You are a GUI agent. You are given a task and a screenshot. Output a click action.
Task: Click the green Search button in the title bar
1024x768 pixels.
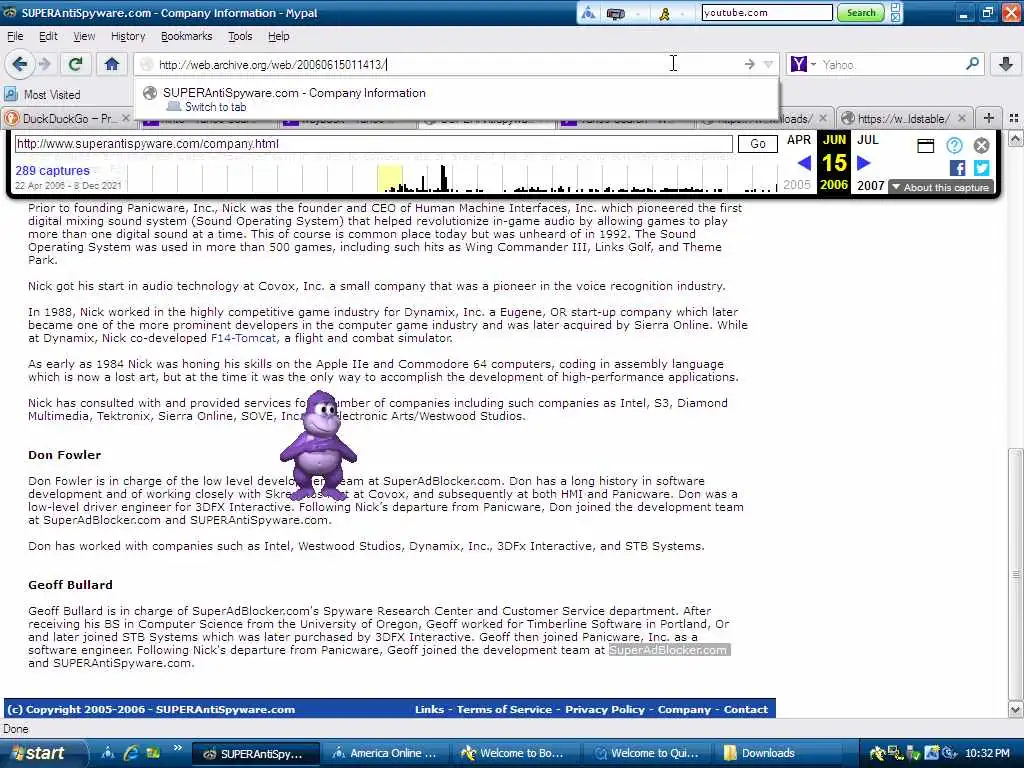pyautogui.click(x=860, y=12)
